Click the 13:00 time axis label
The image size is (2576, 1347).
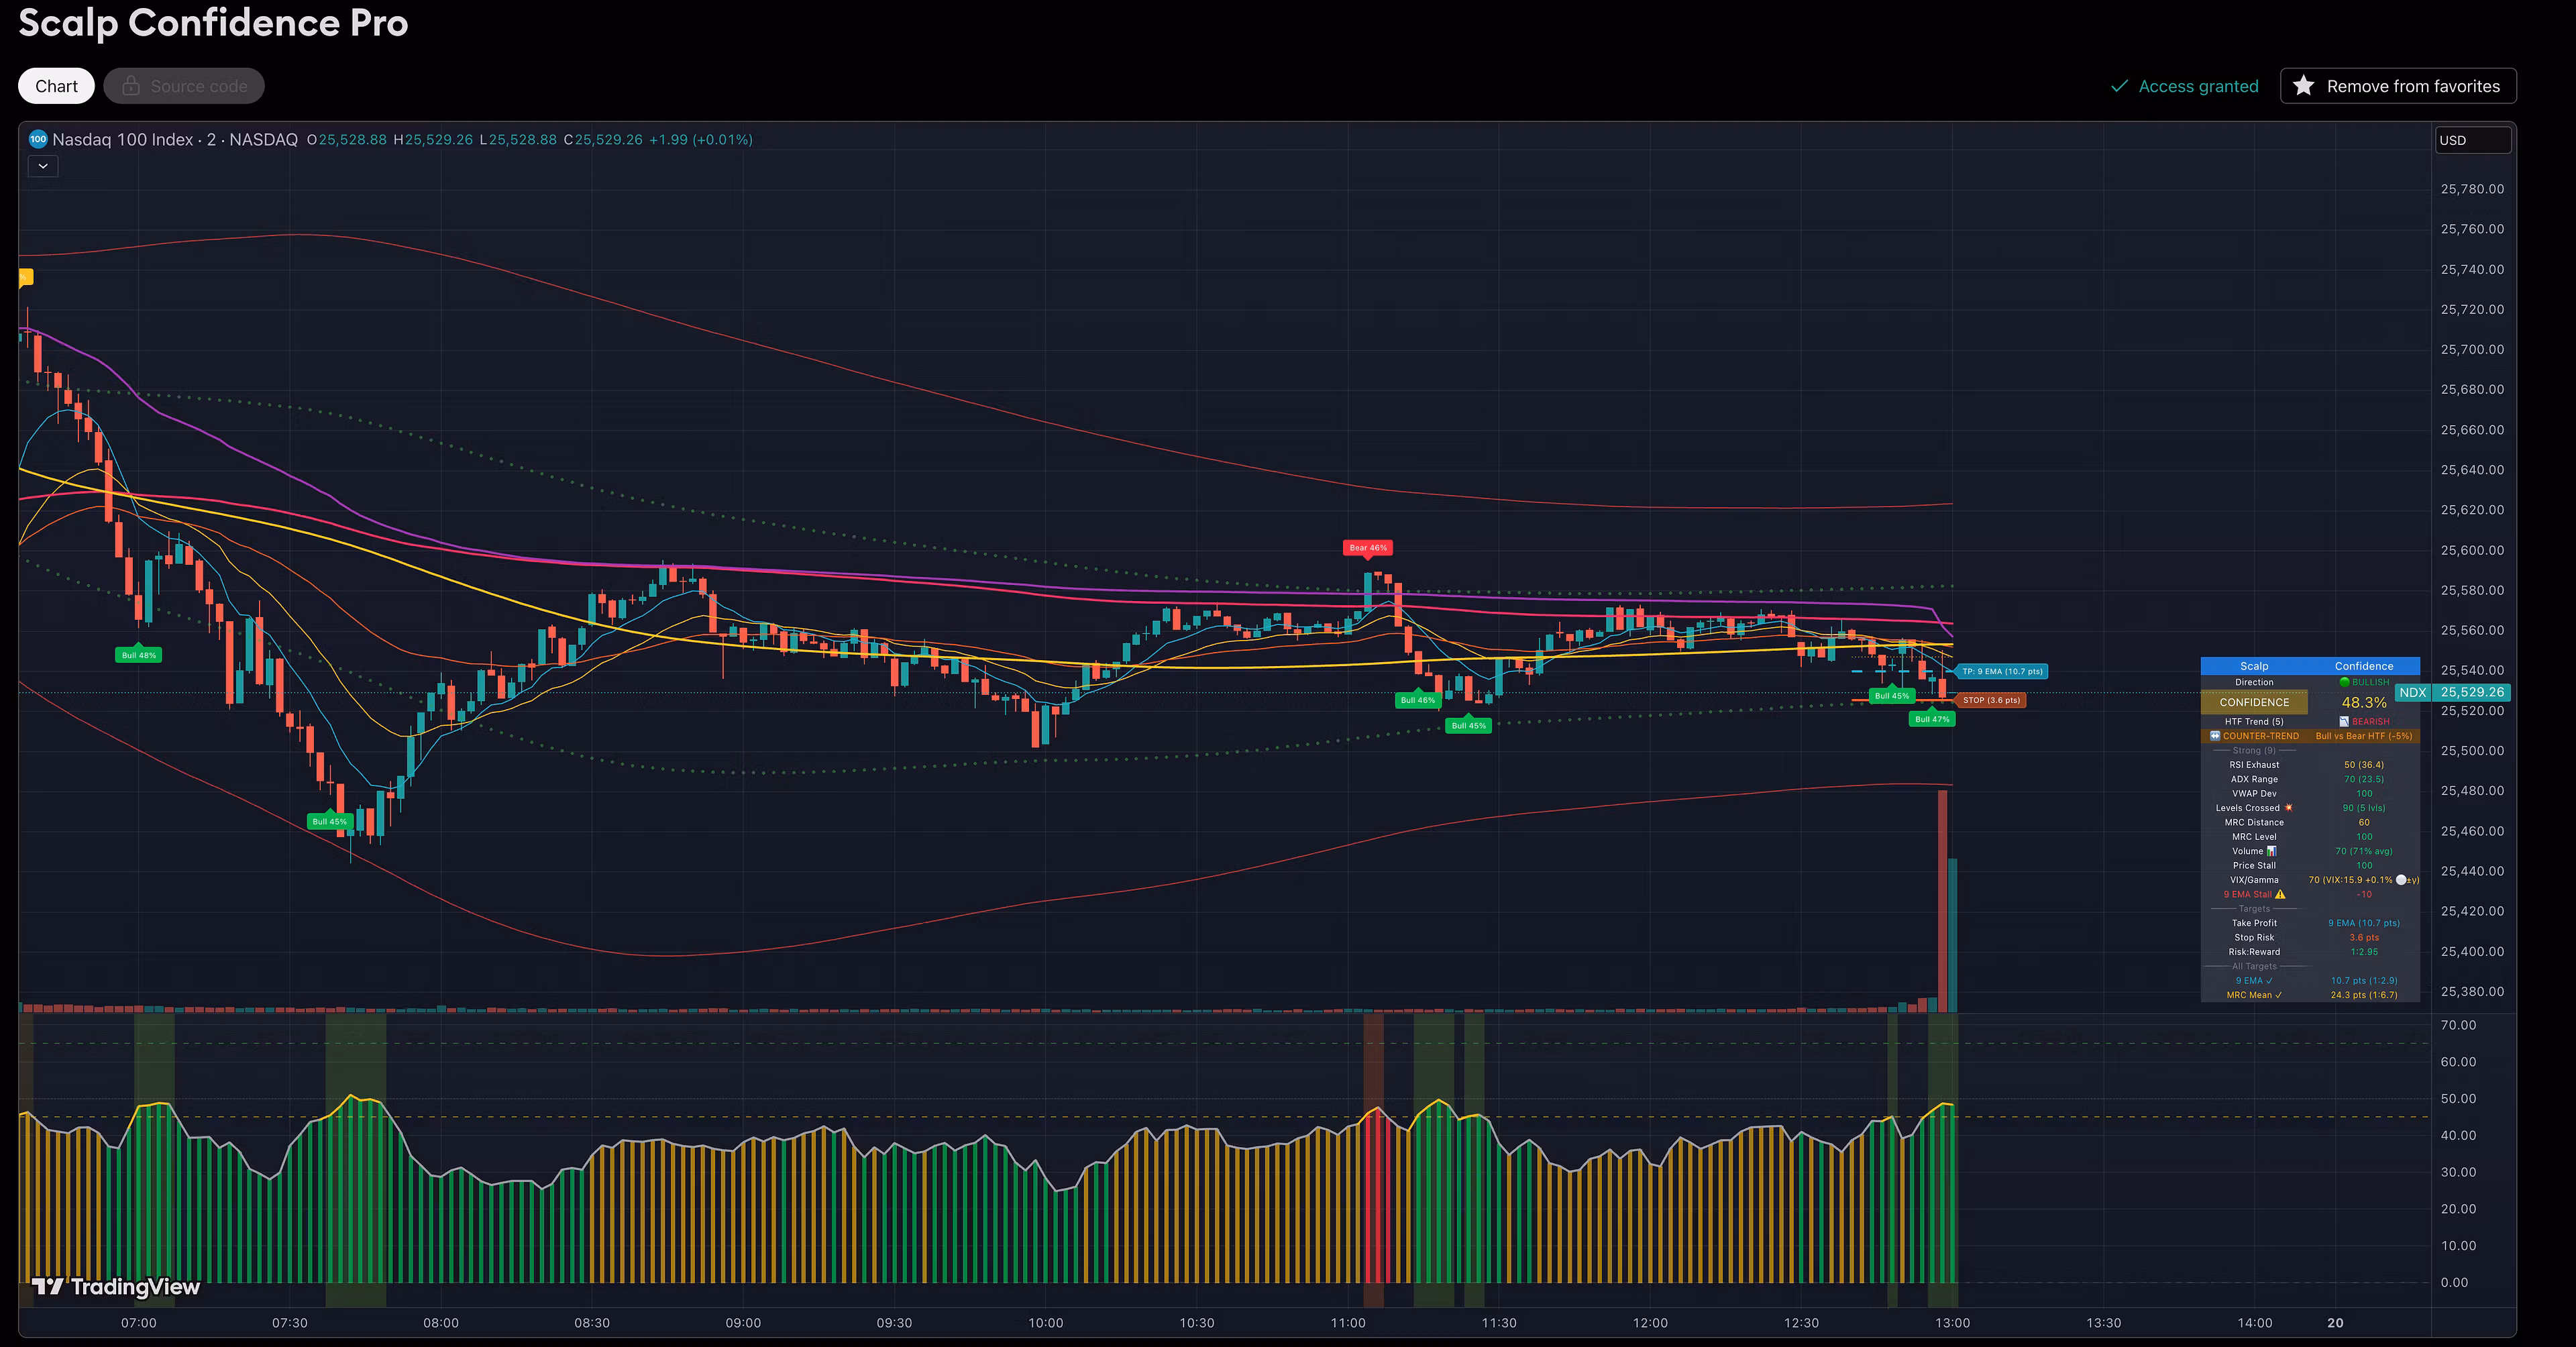(x=1952, y=1323)
